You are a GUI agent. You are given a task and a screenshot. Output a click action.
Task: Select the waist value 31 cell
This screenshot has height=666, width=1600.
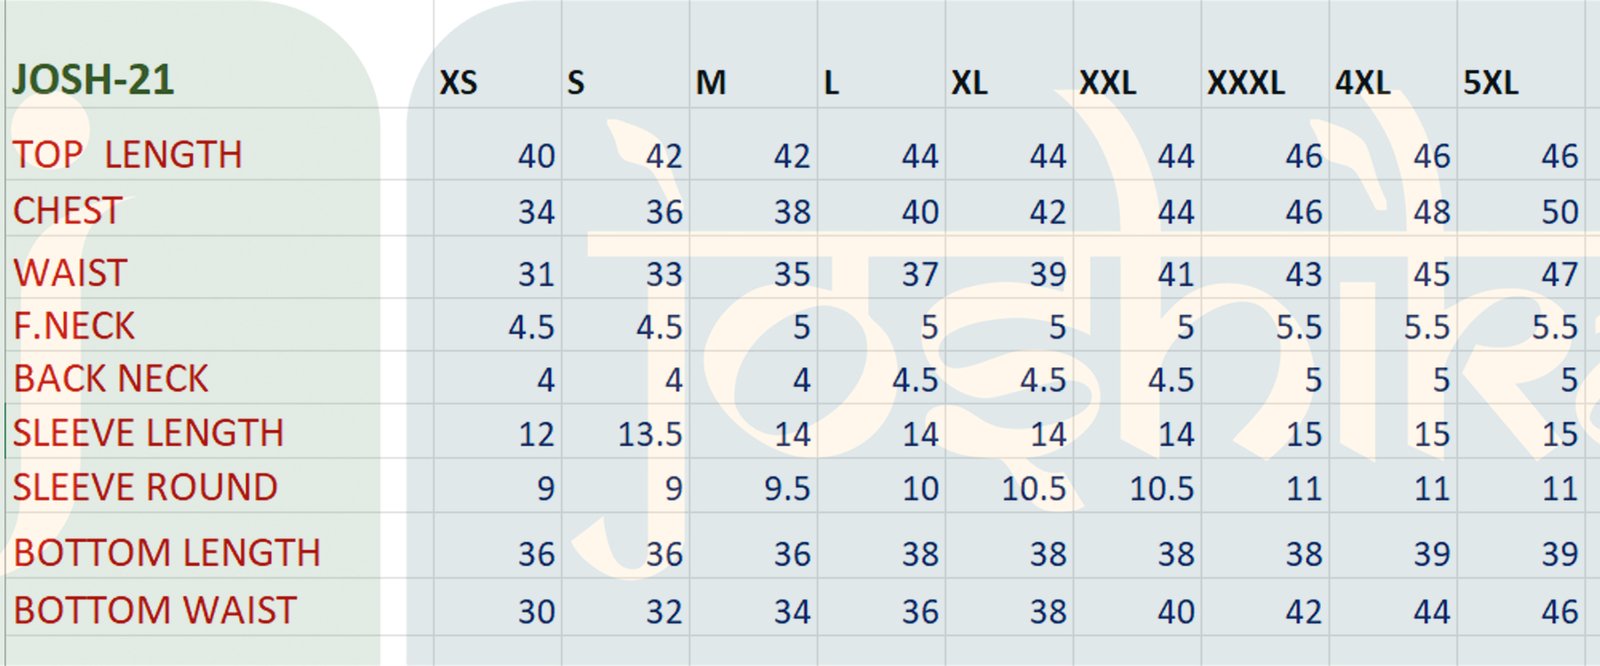[536, 274]
